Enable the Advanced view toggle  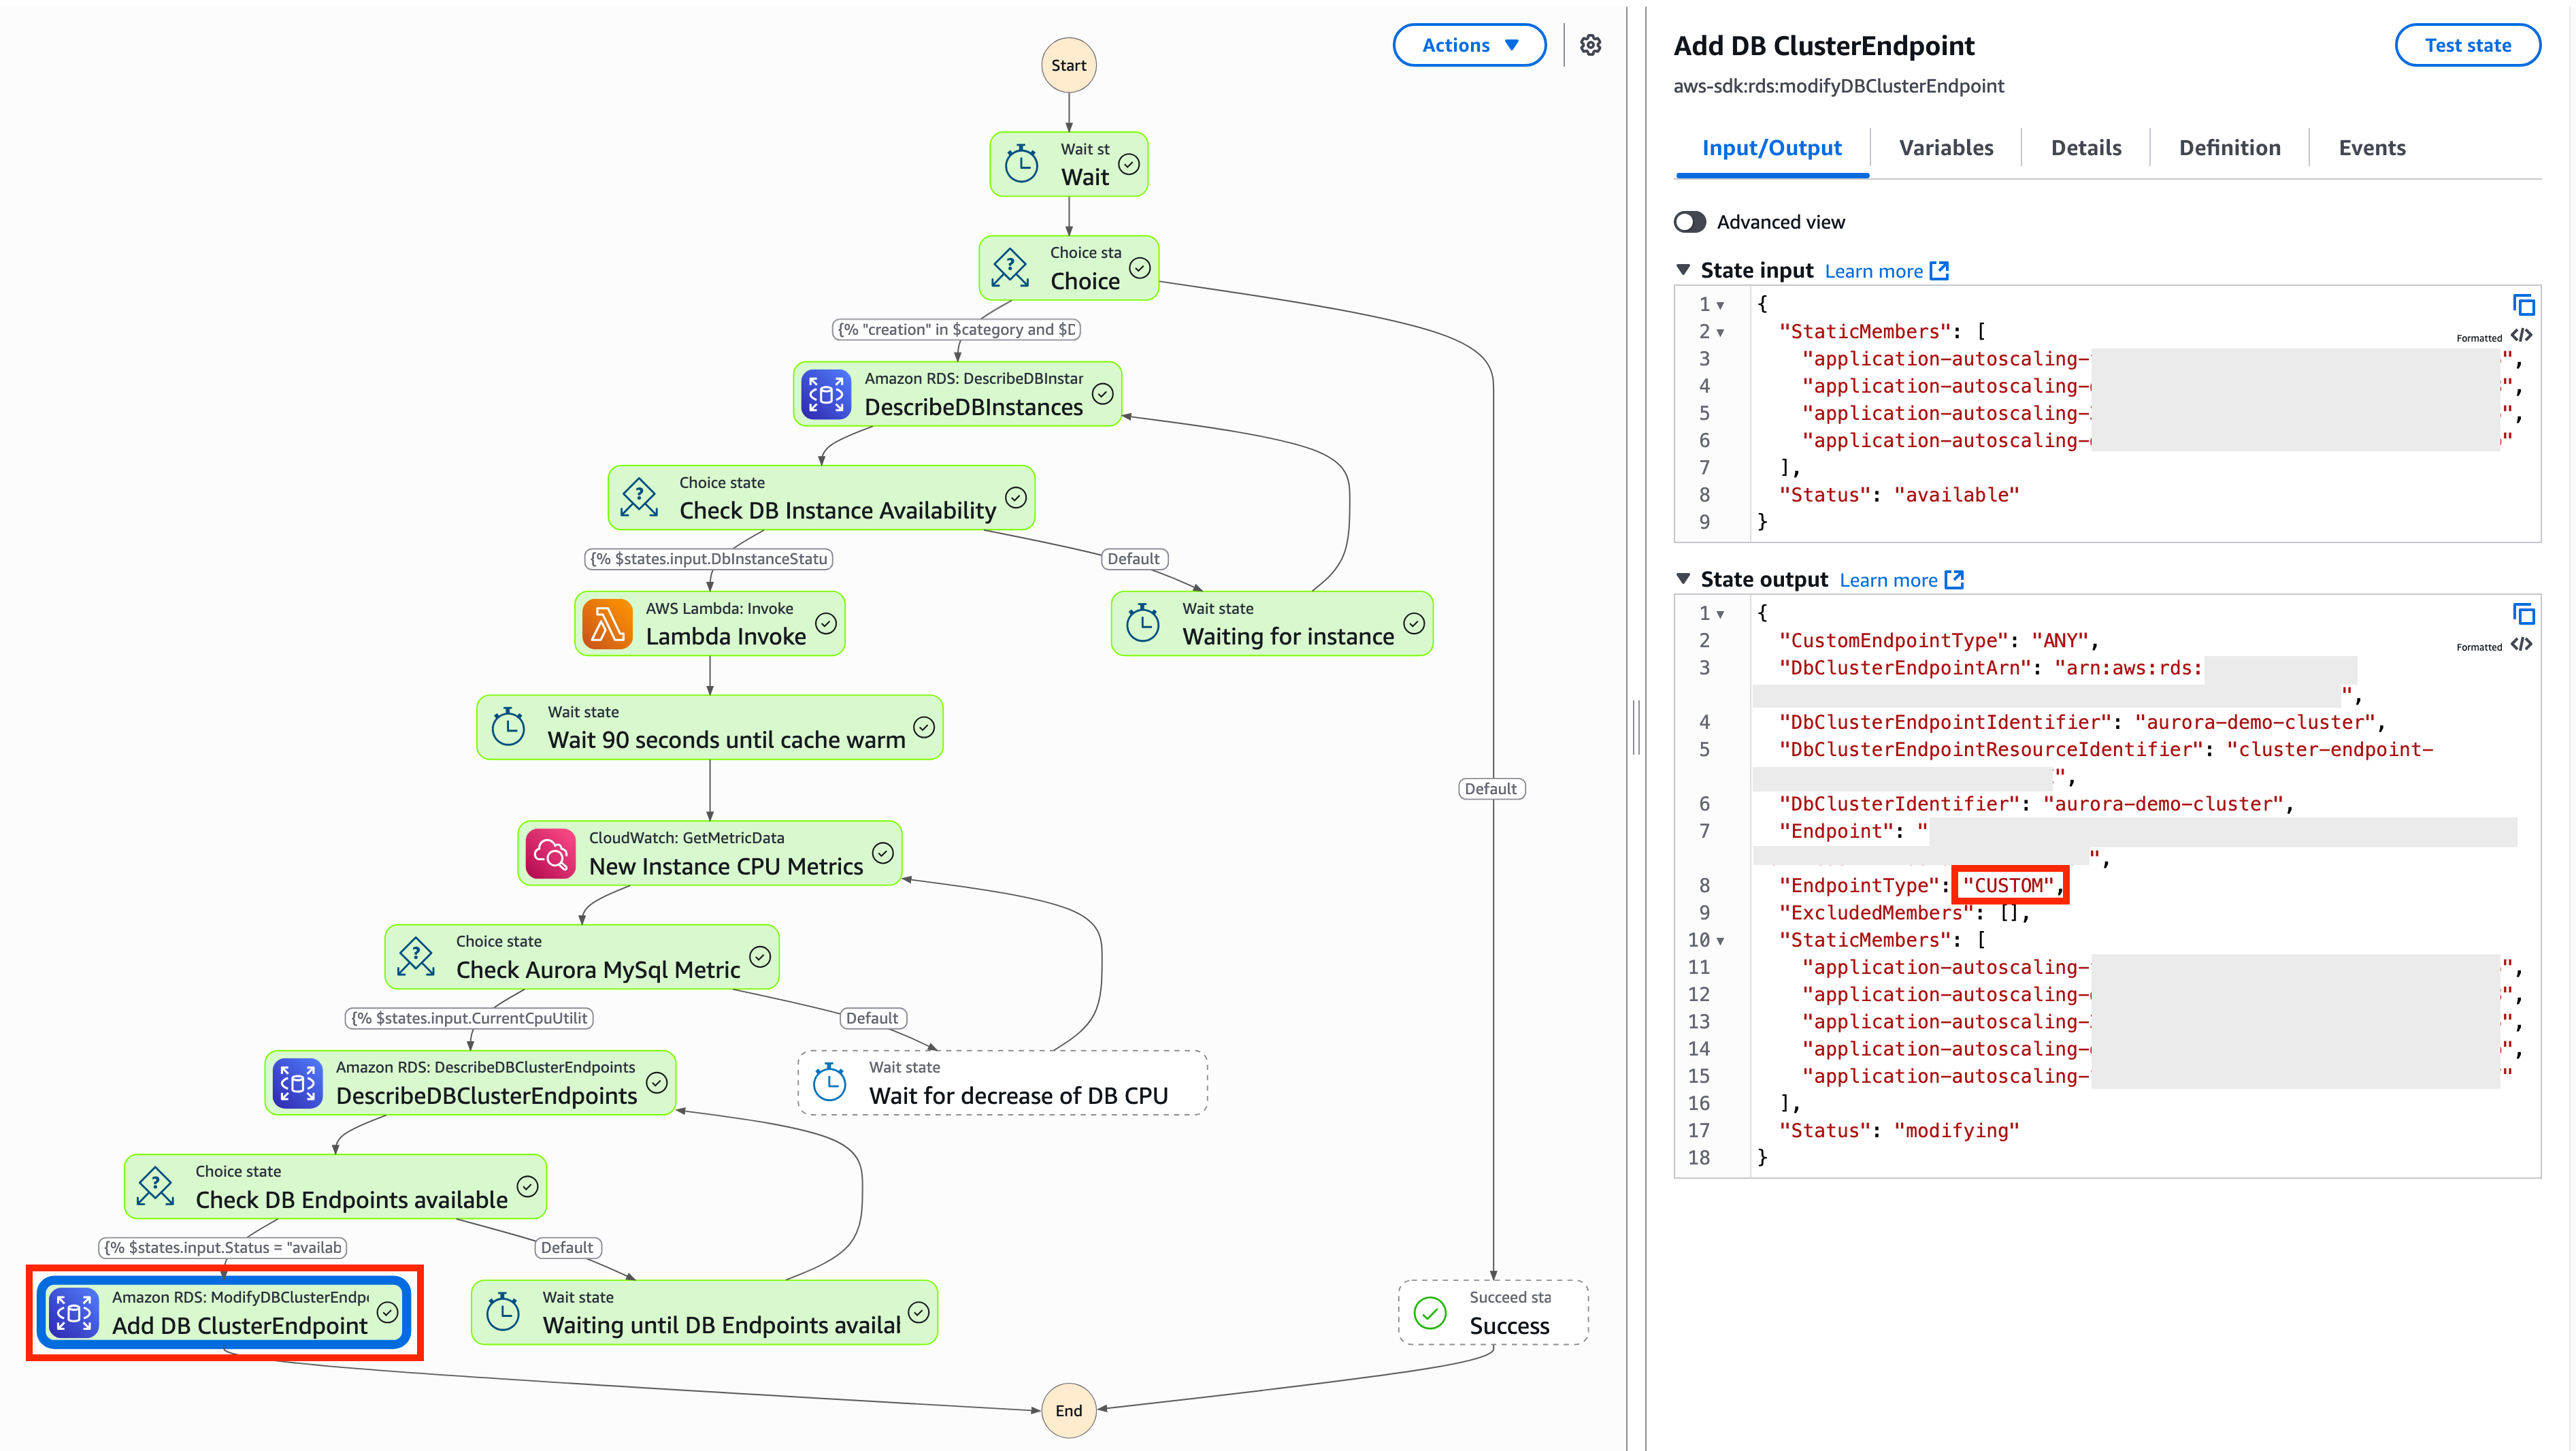tap(1690, 222)
